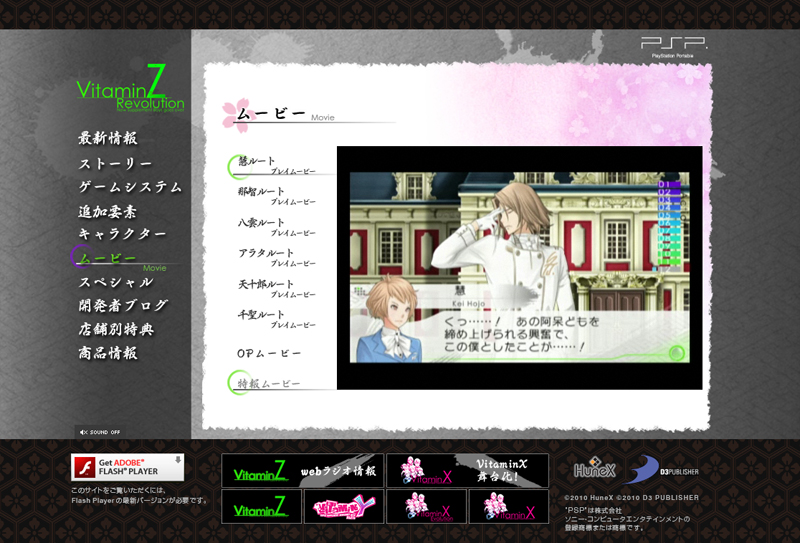This screenshot has width=800, height=543.
Task: Click the VitaminZ Revolution logo
Action: 131,89
